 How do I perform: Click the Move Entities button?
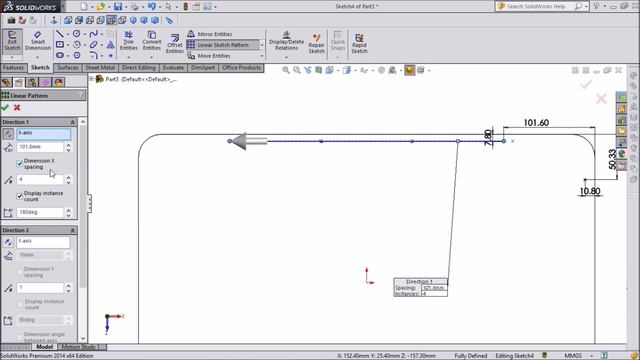(x=209, y=56)
